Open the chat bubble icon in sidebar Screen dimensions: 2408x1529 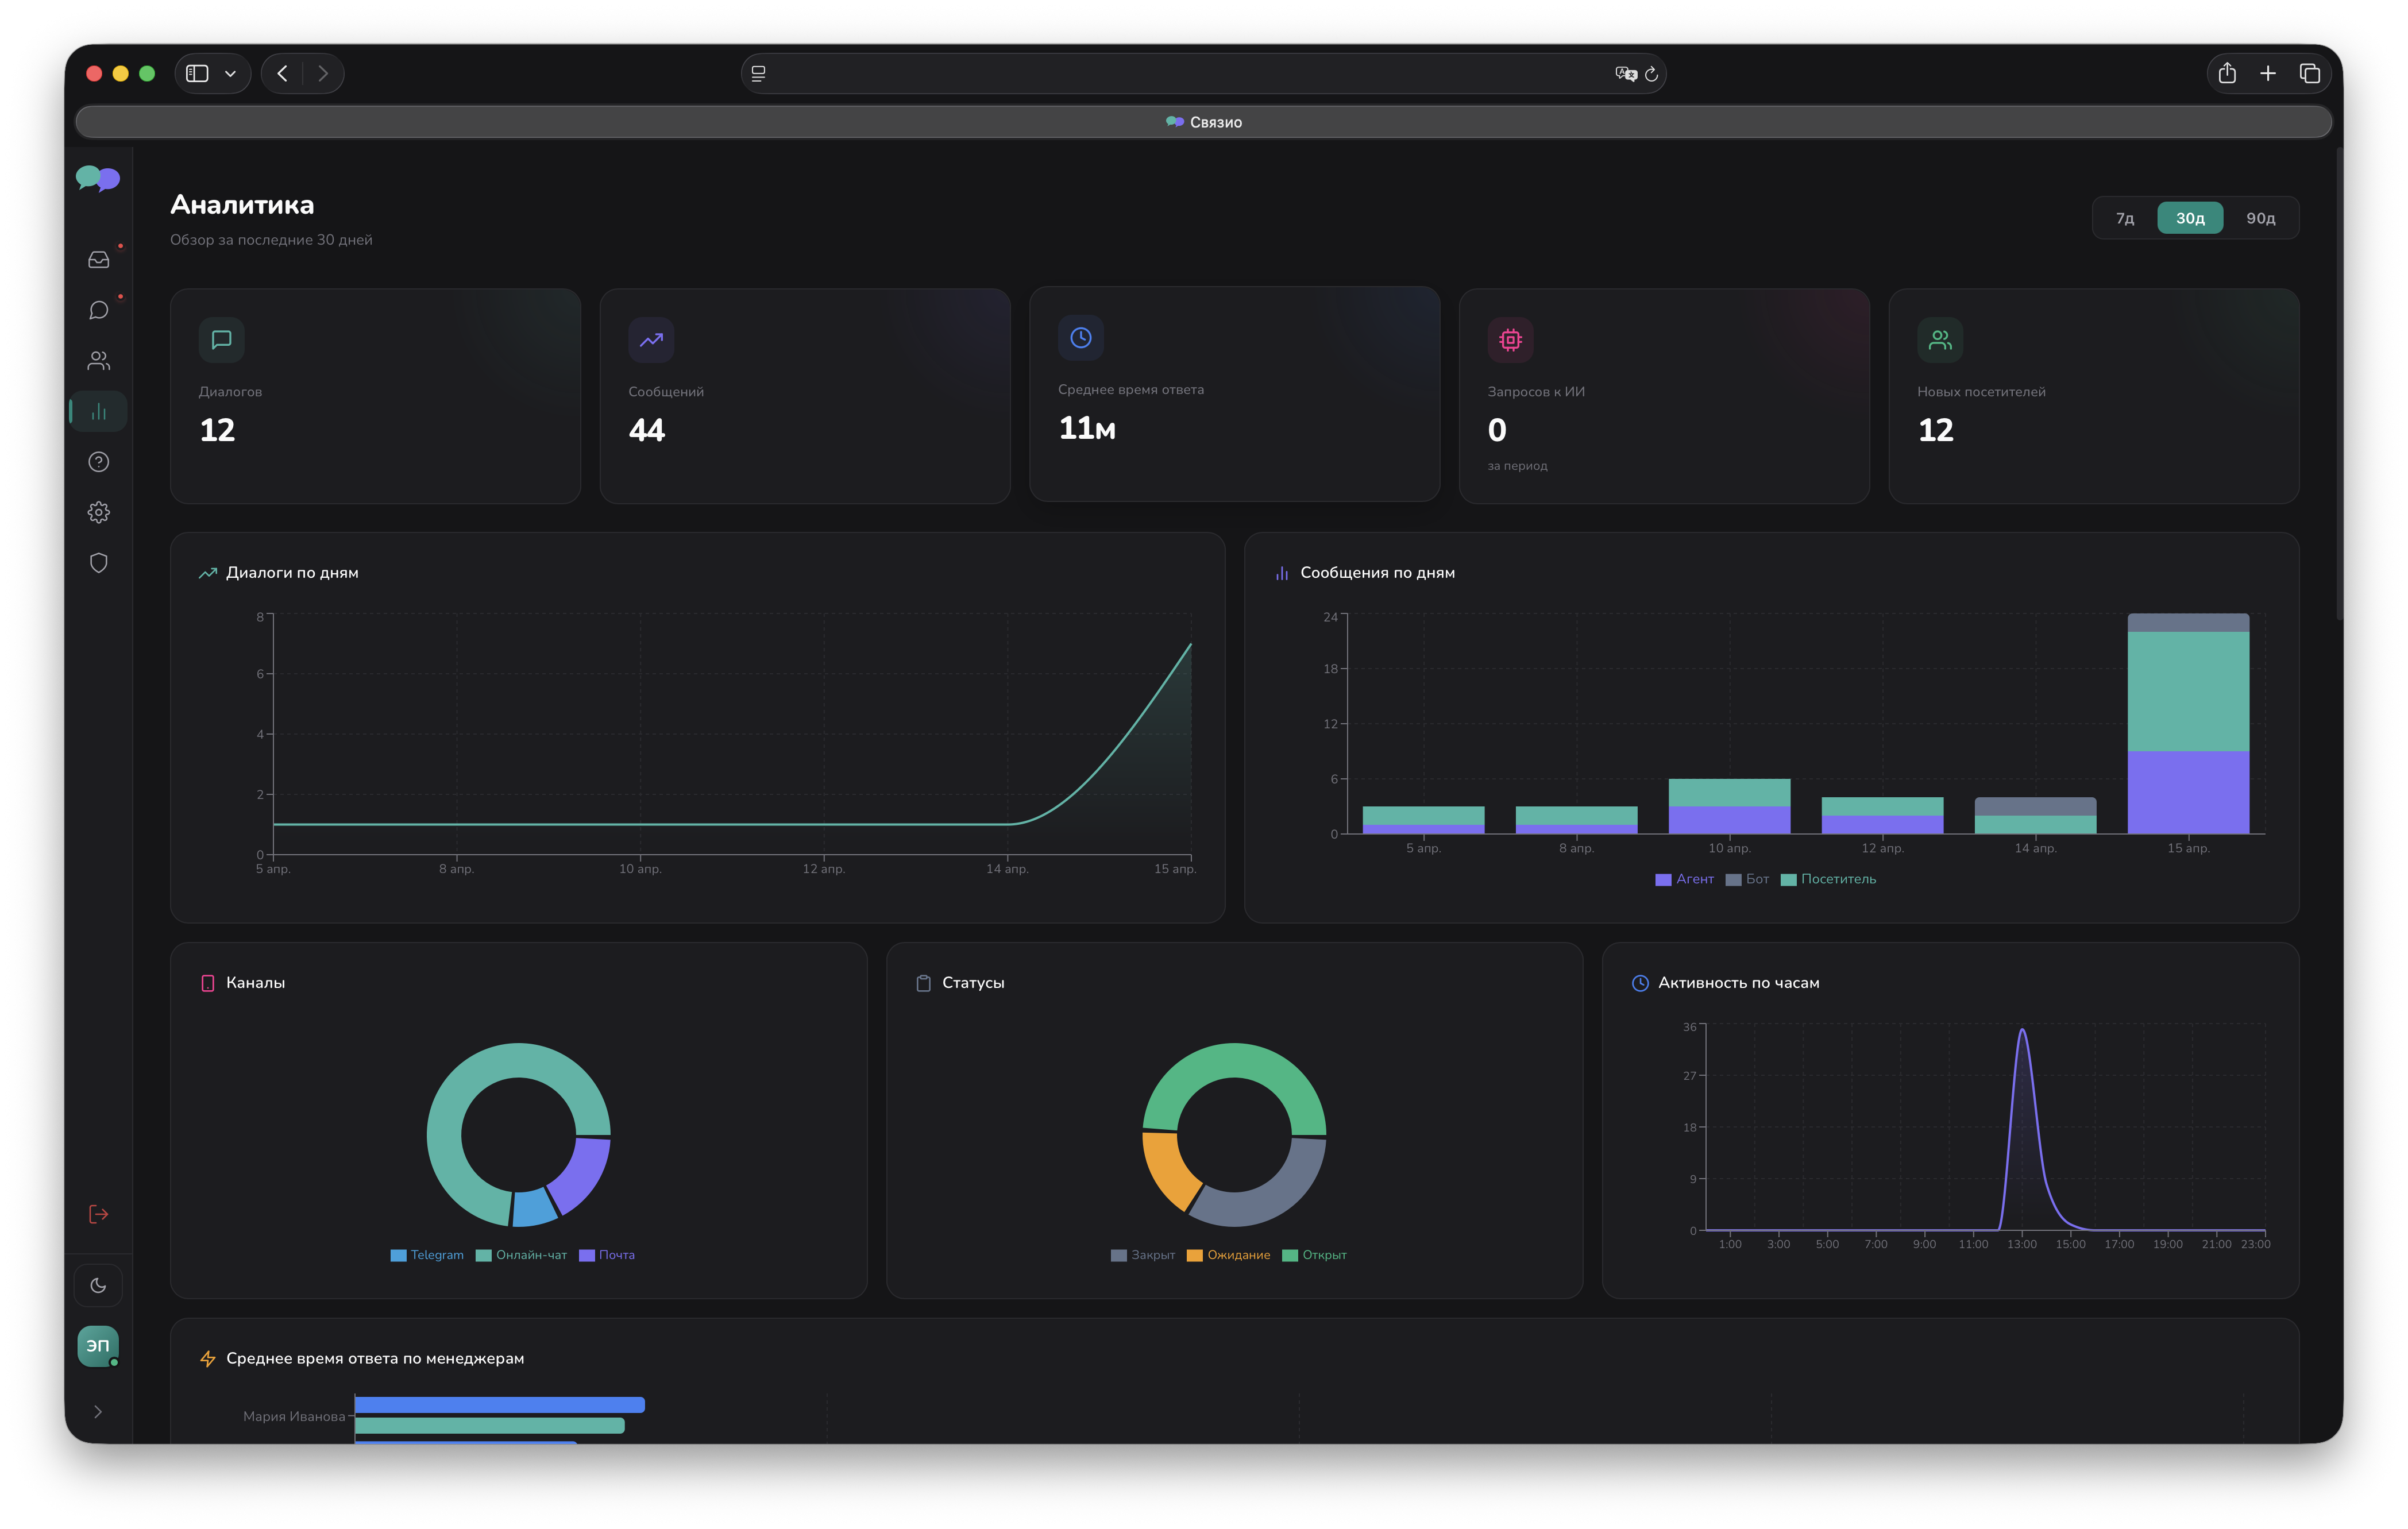coord(98,310)
